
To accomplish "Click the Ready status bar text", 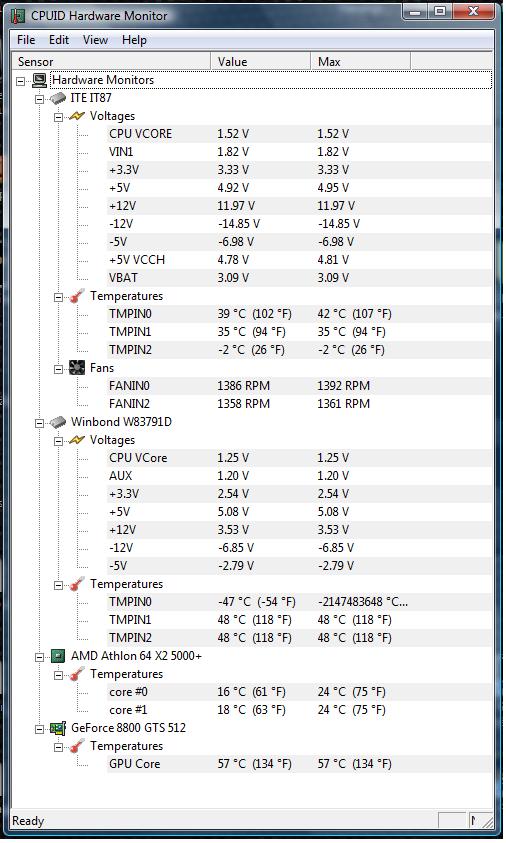I will (x=28, y=821).
